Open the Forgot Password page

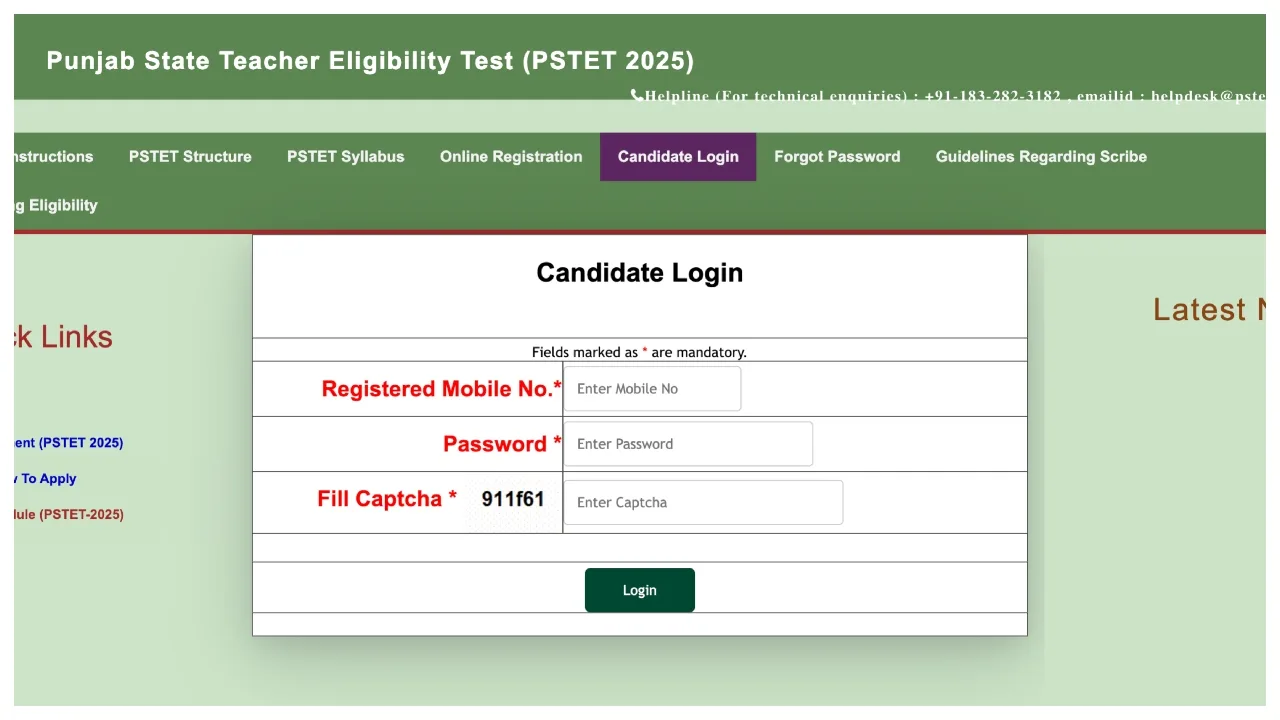point(837,157)
